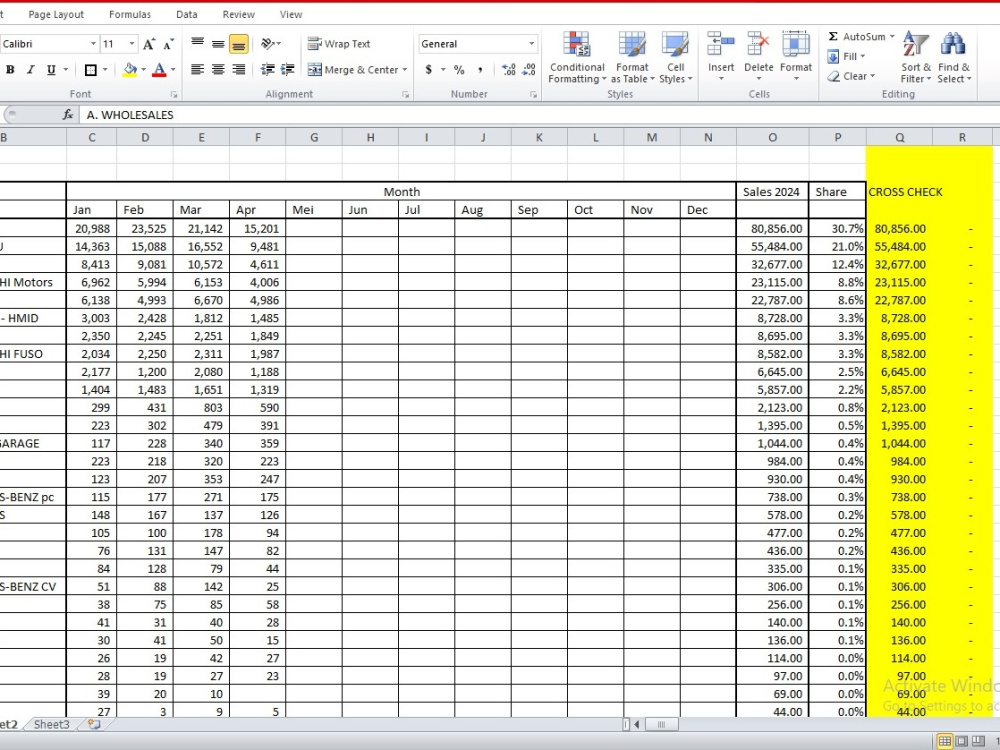Increase indent
Screen dimensions: 1000x750
click(x=288, y=70)
